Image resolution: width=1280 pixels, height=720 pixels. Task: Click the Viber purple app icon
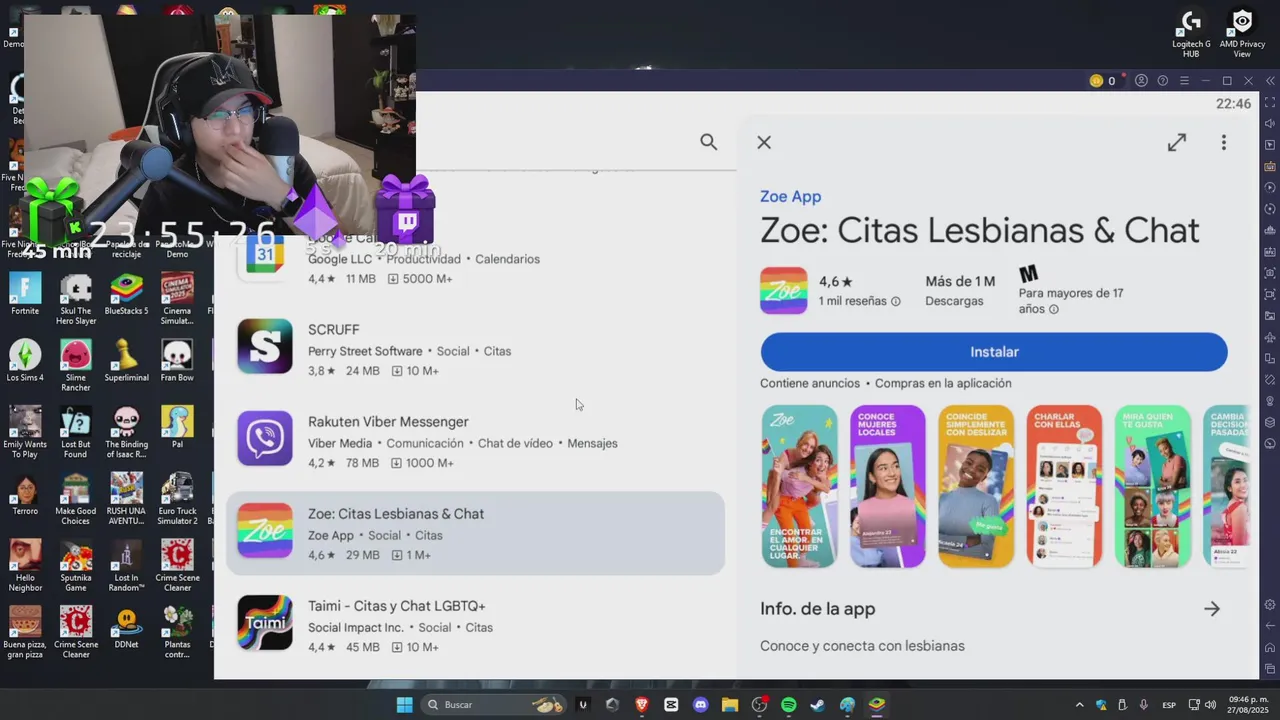265,438
